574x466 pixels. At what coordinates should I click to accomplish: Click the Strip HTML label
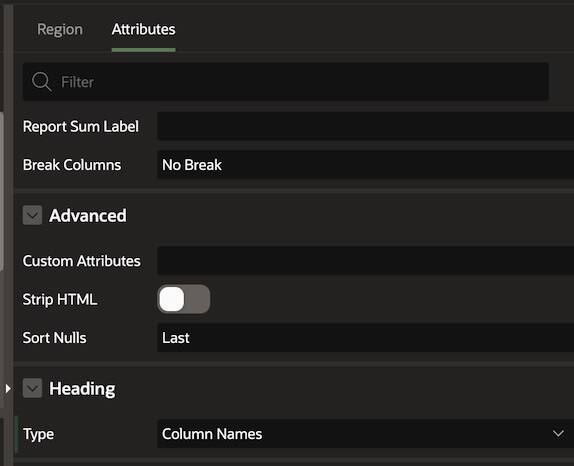click(x=60, y=299)
